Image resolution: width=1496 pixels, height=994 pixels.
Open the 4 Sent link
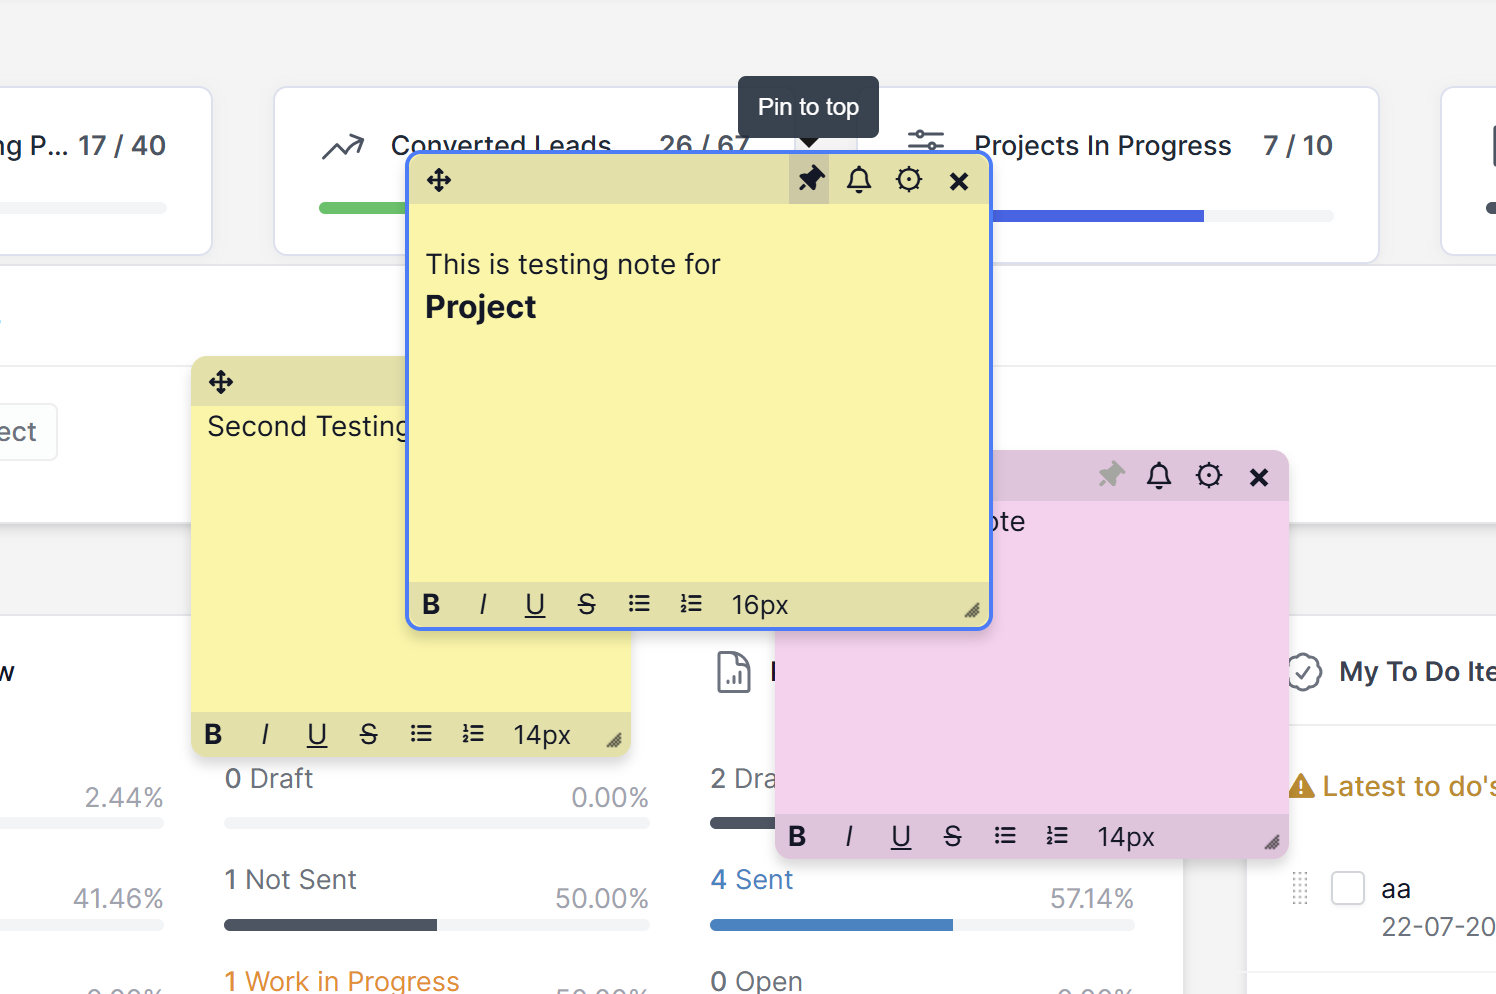pos(752,880)
